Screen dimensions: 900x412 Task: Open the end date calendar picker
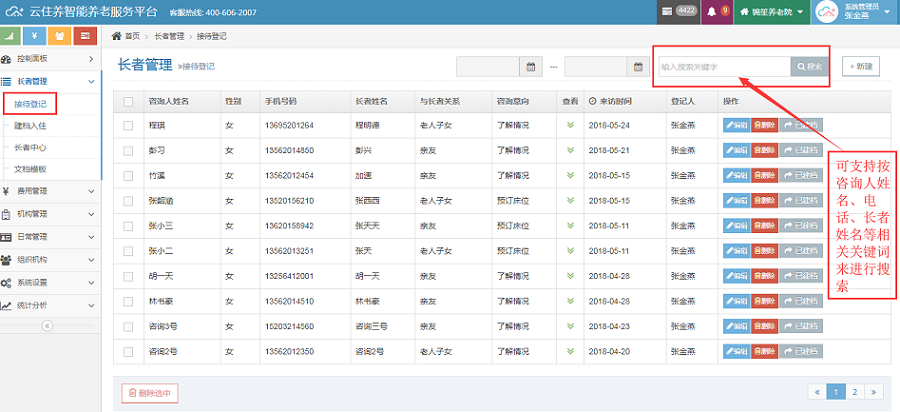pyautogui.click(x=638, y=67)
